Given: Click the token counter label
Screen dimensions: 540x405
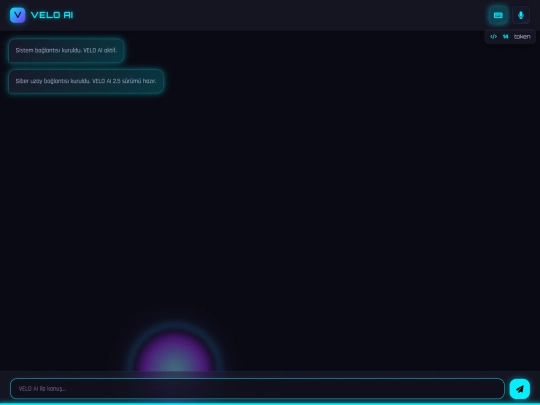Looking at the screenshot, I should [522, 37].
